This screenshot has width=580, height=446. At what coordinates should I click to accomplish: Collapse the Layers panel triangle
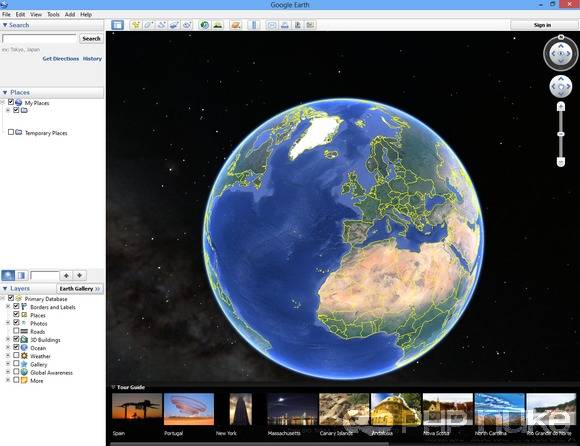tap(5, 288)
